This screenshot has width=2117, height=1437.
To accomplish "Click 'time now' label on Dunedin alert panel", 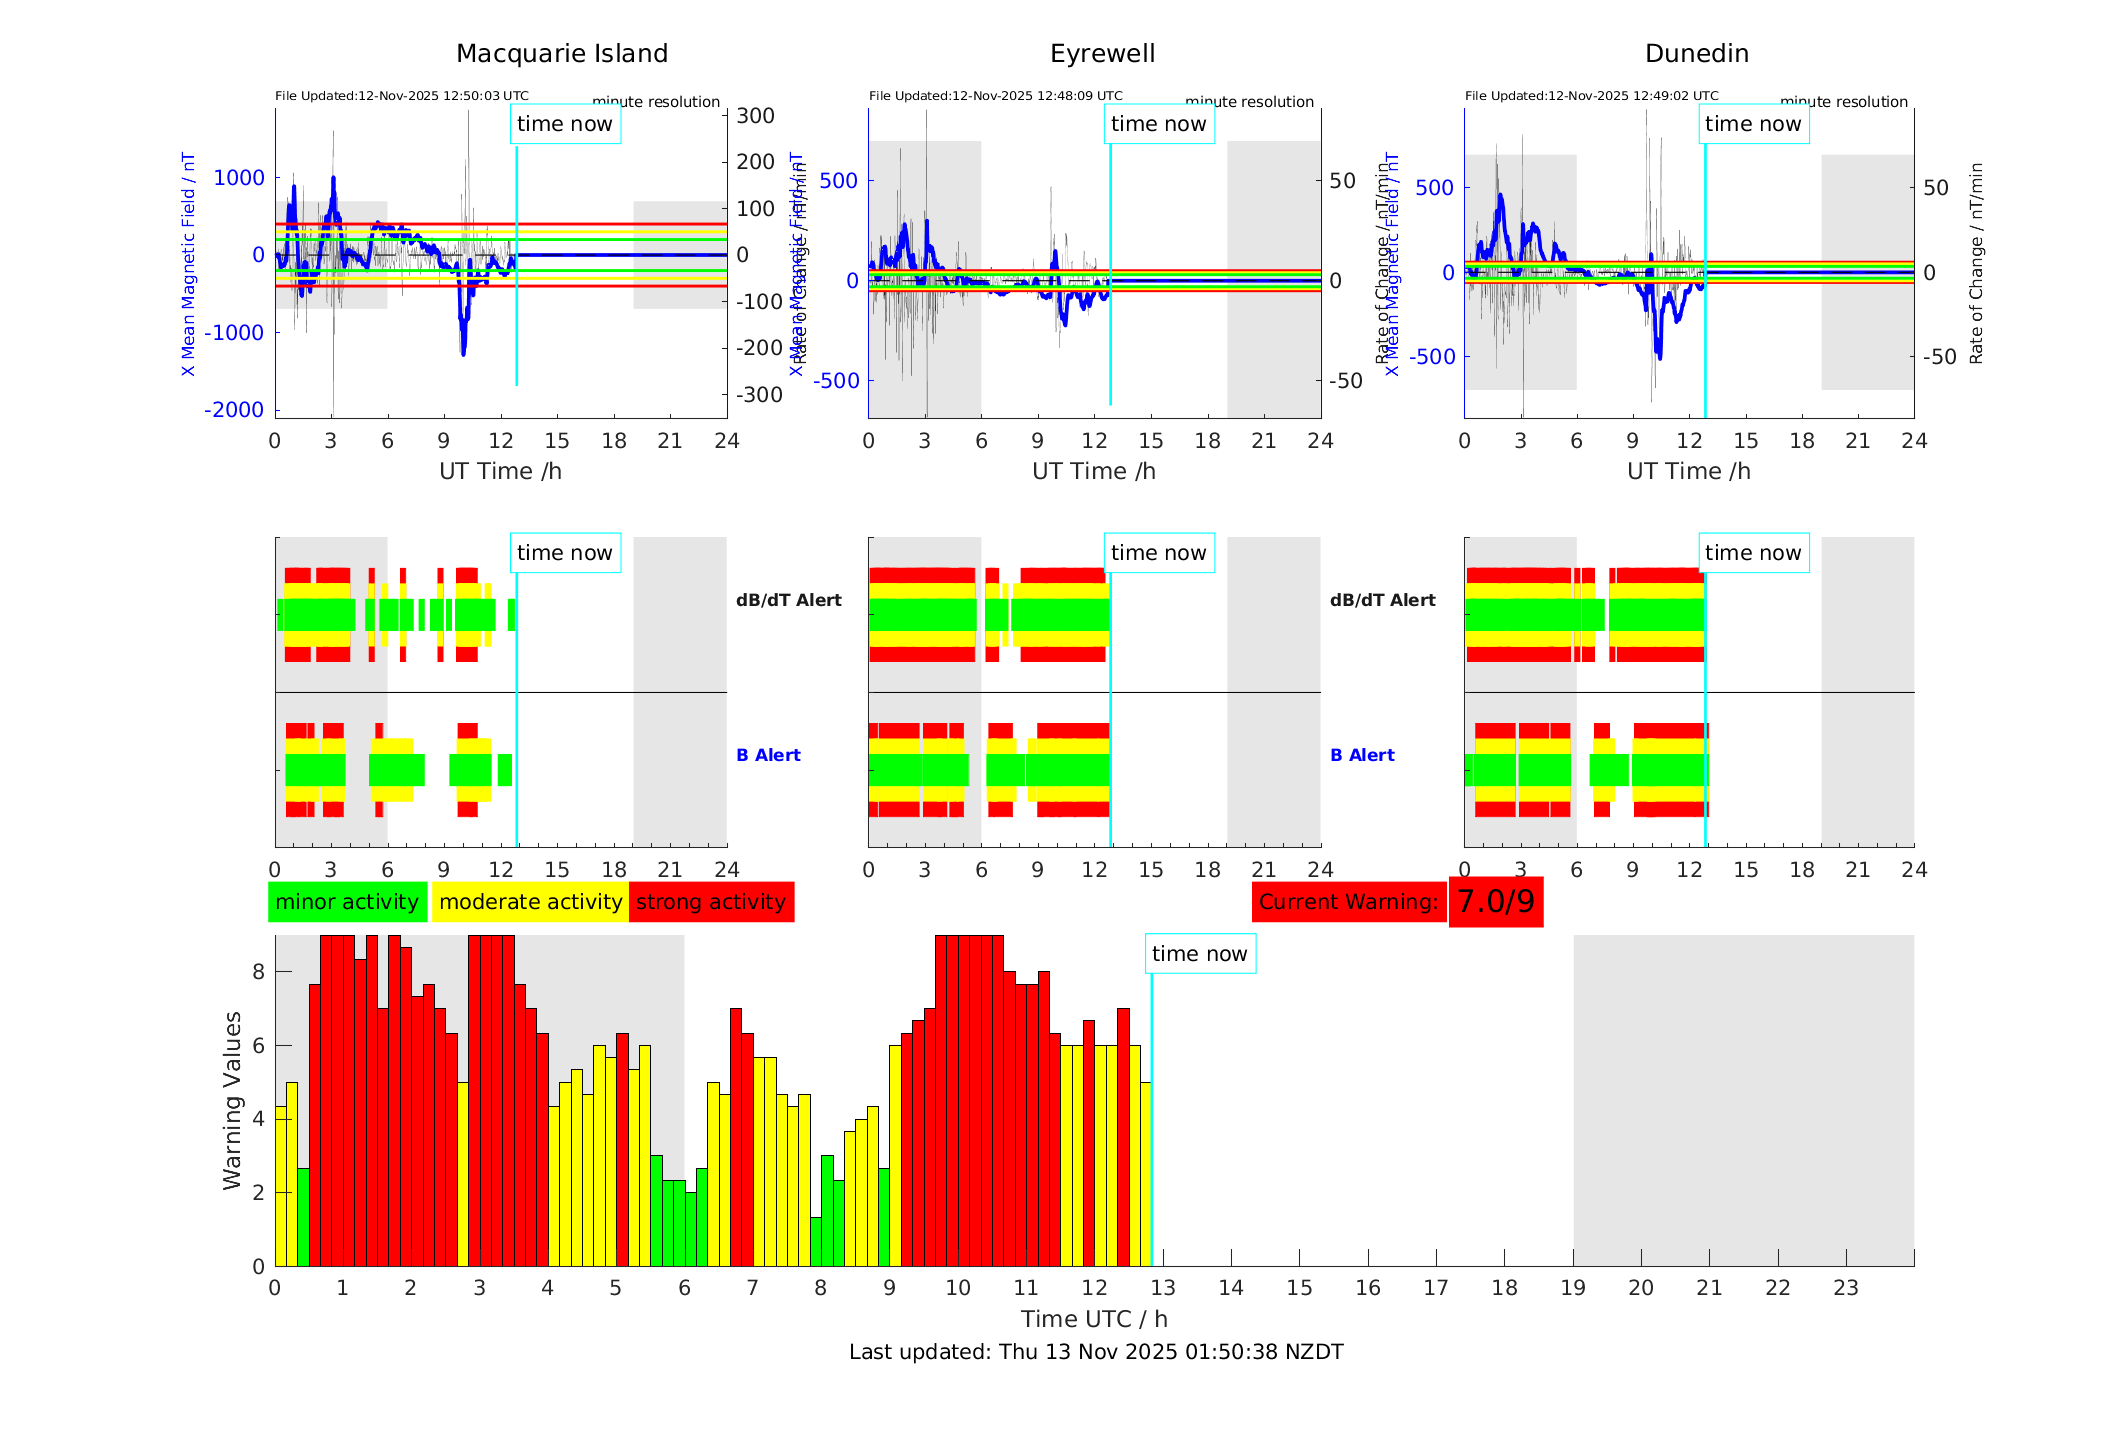I will 1753,553.
